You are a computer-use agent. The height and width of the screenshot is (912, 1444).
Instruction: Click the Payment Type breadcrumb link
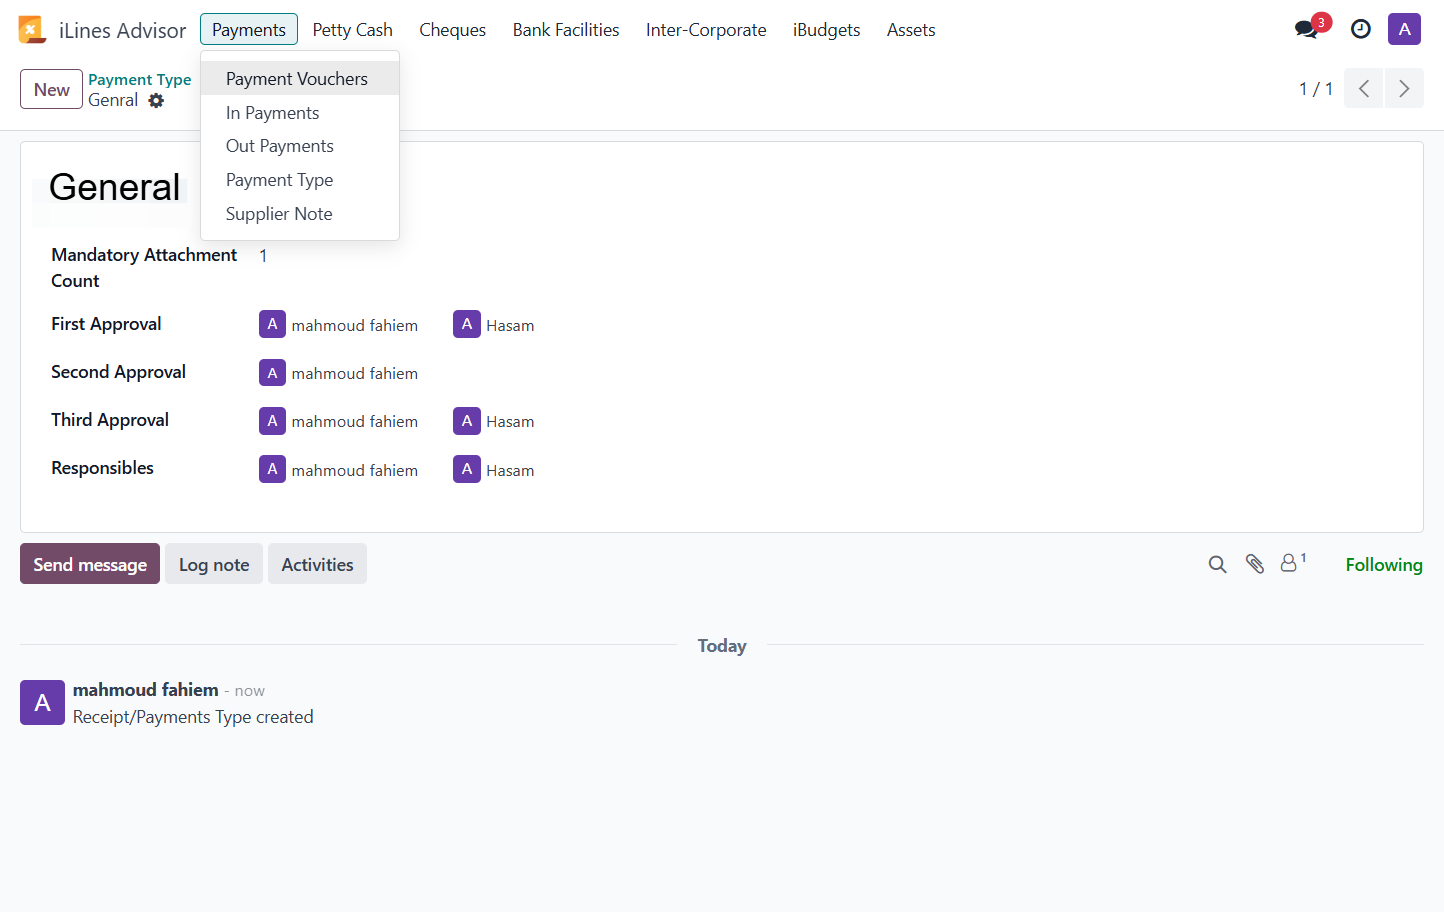pos(140,79)
